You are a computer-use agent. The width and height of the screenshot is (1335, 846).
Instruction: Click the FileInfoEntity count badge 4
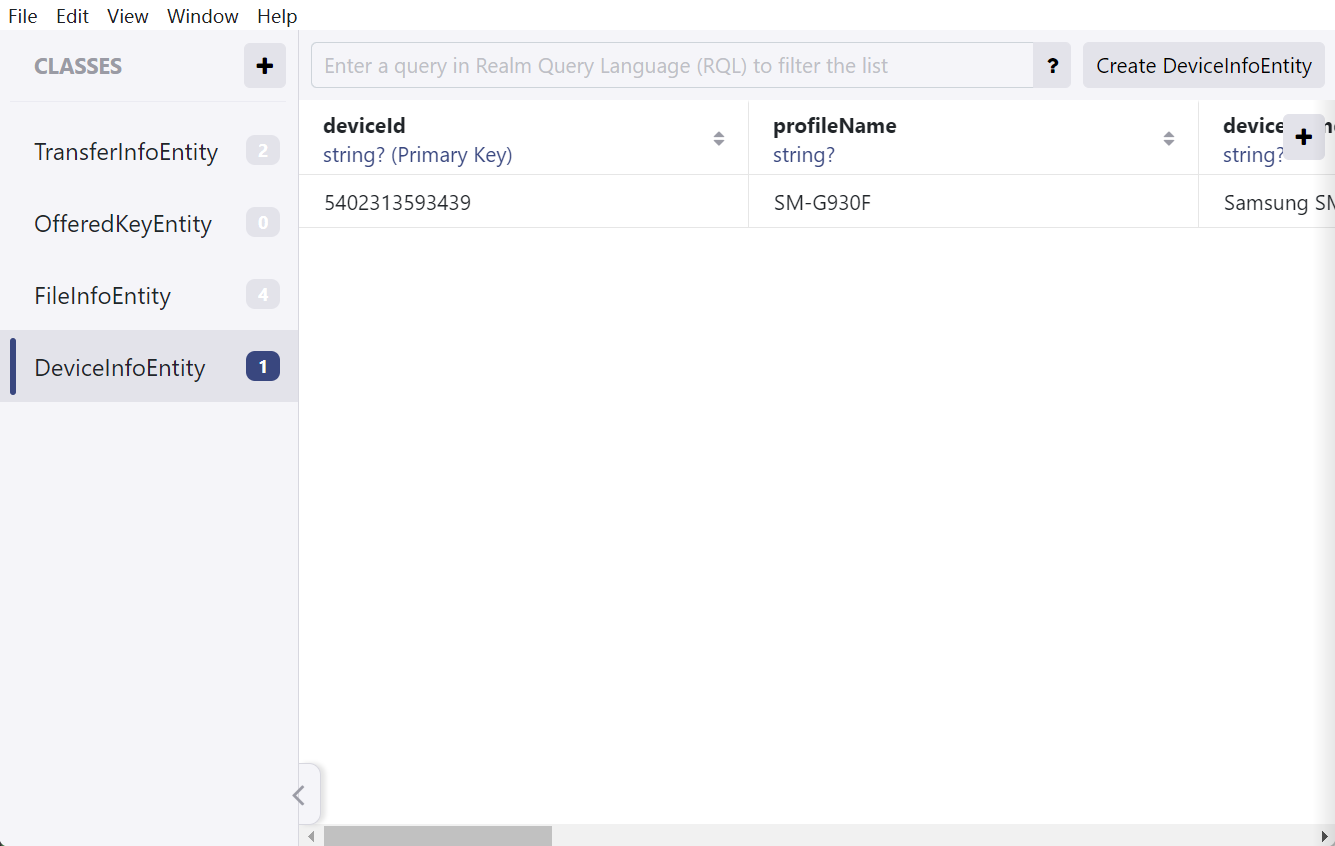coord(263,295)
